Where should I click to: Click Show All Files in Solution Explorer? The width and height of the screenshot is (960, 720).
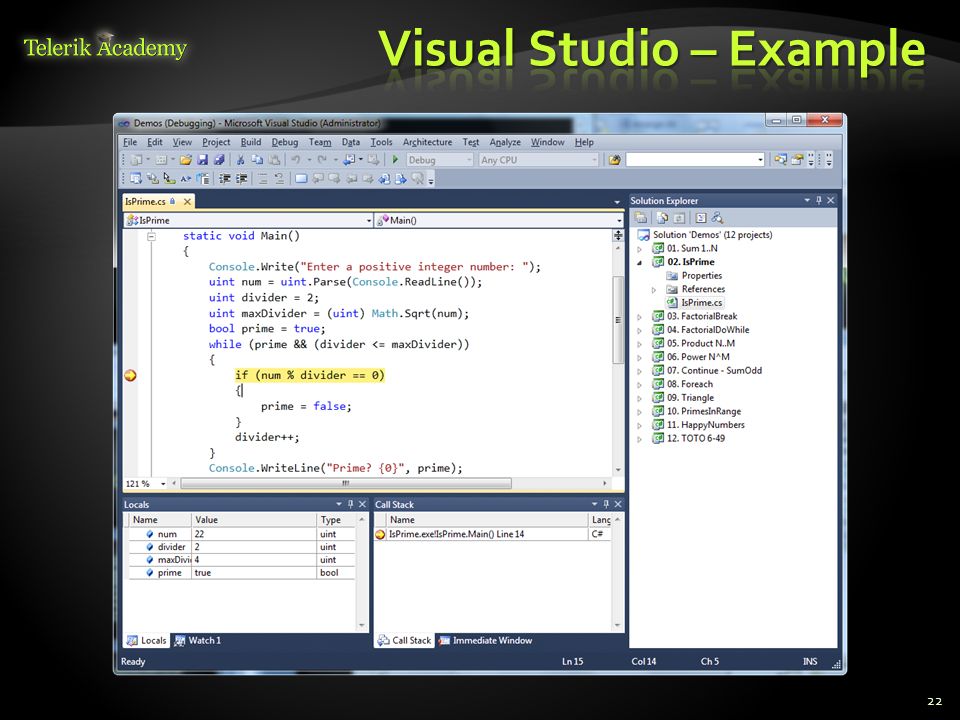coord(662,218)
